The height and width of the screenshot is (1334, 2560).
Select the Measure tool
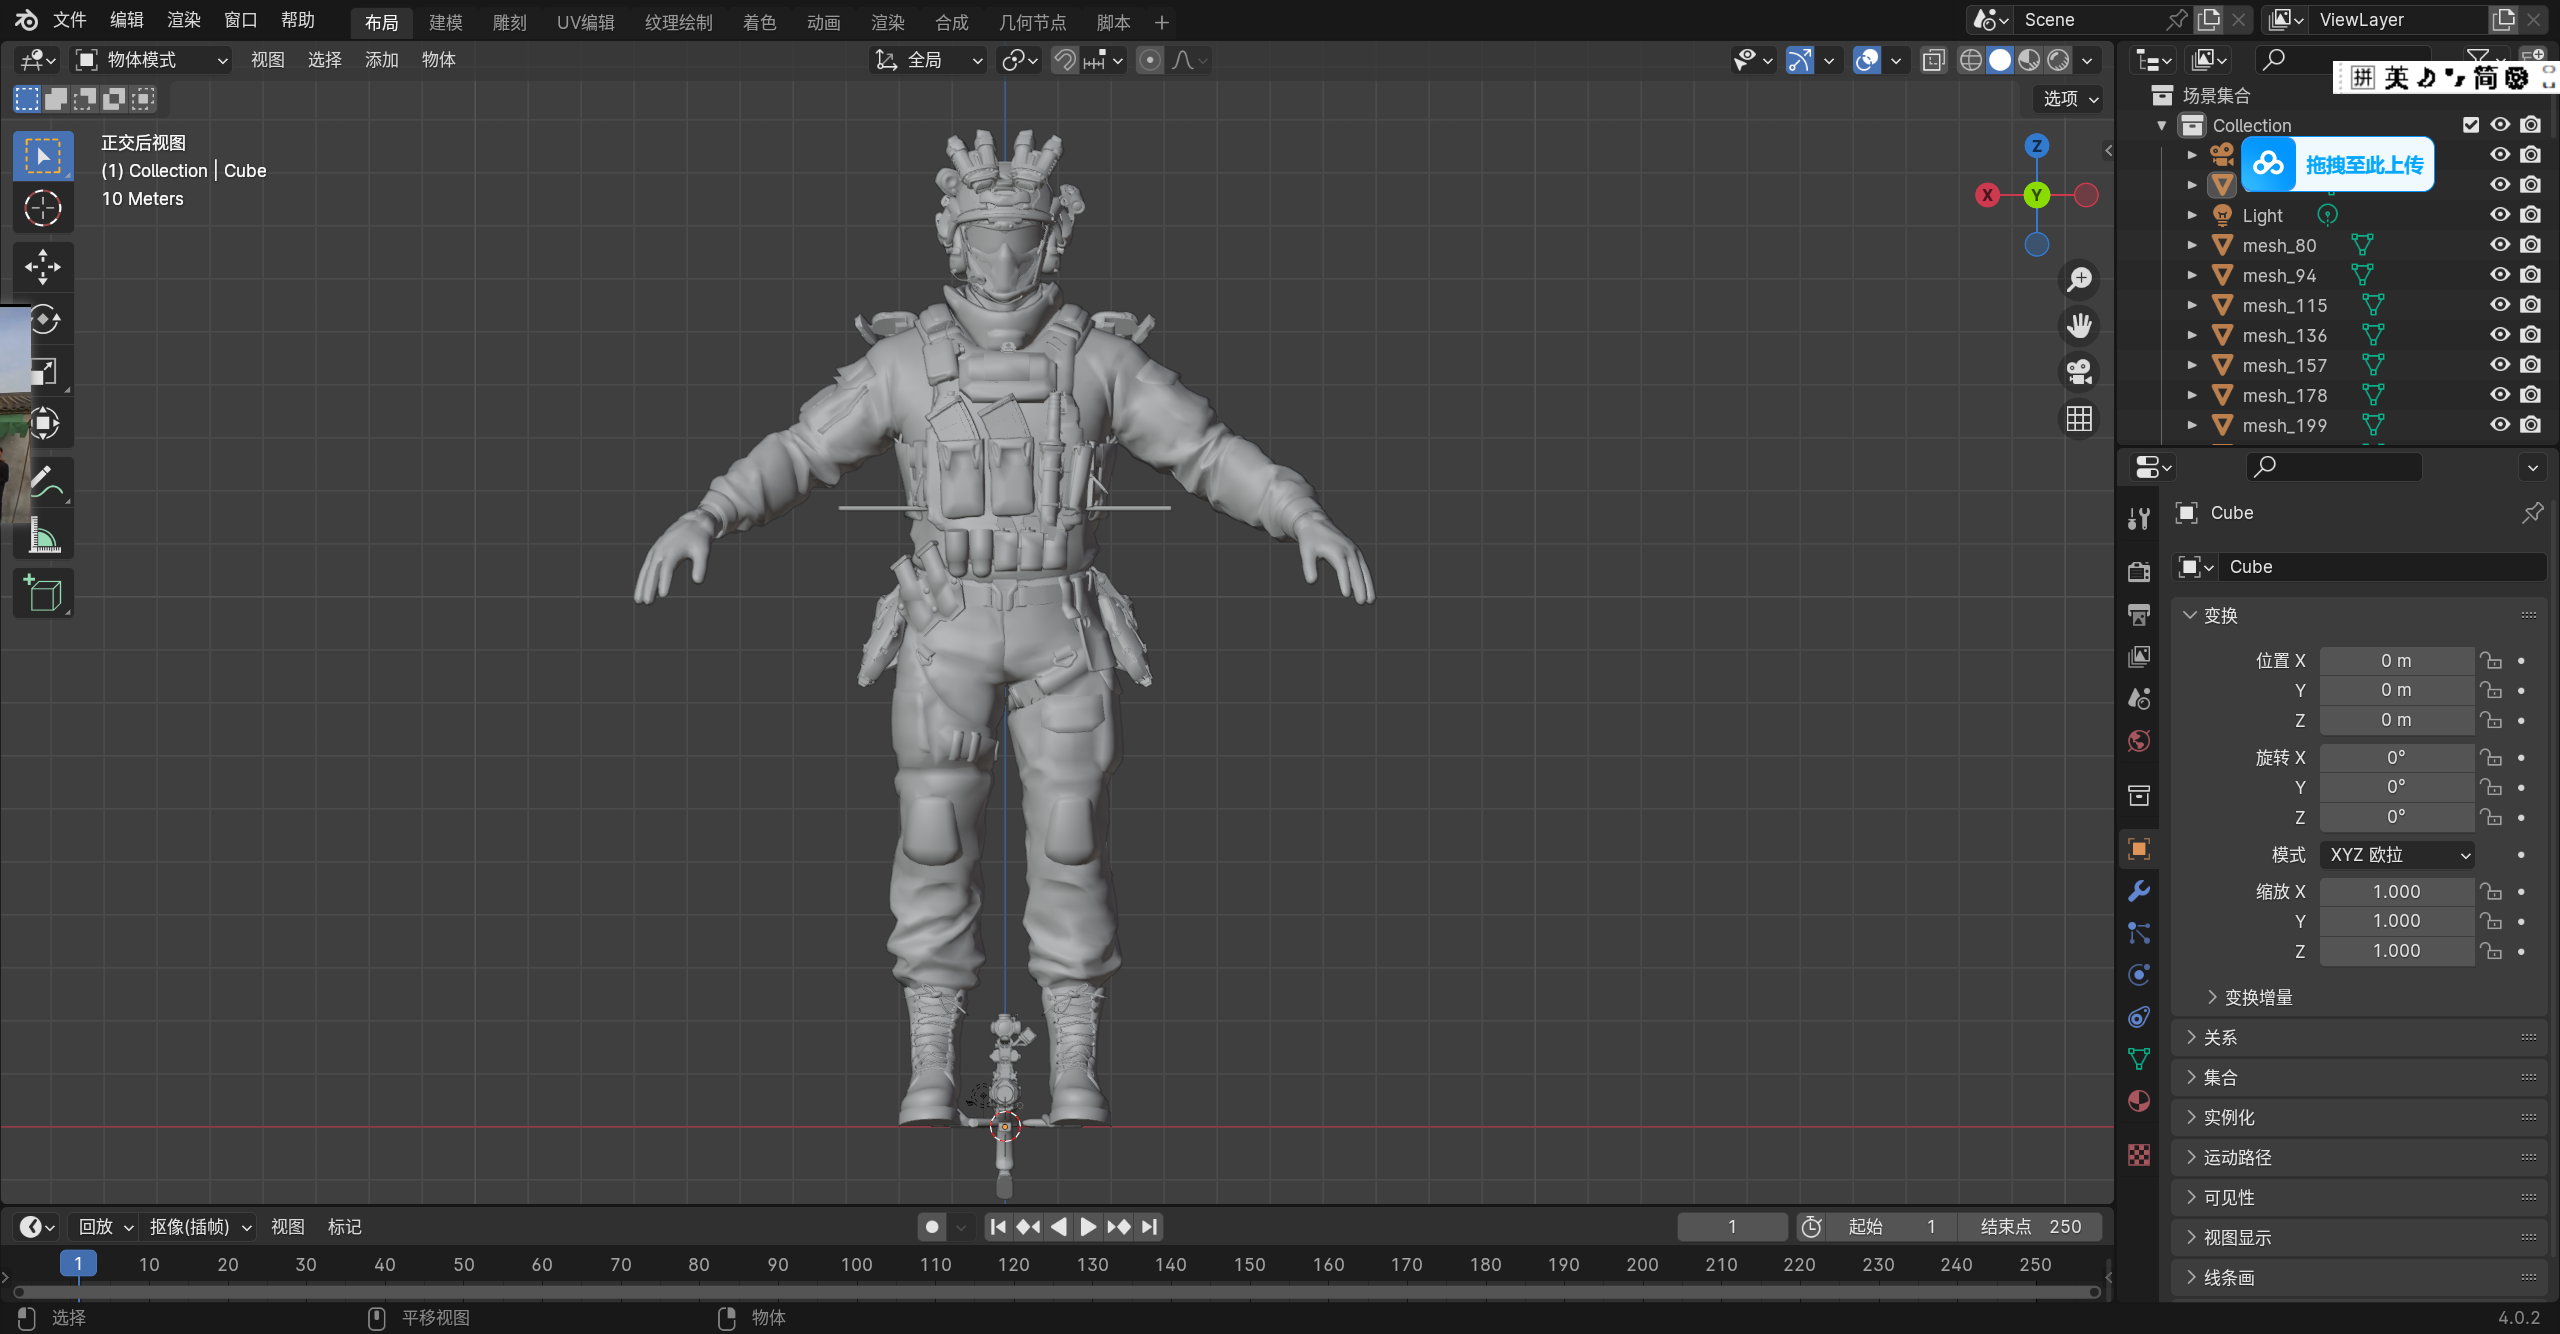point(43,535)
